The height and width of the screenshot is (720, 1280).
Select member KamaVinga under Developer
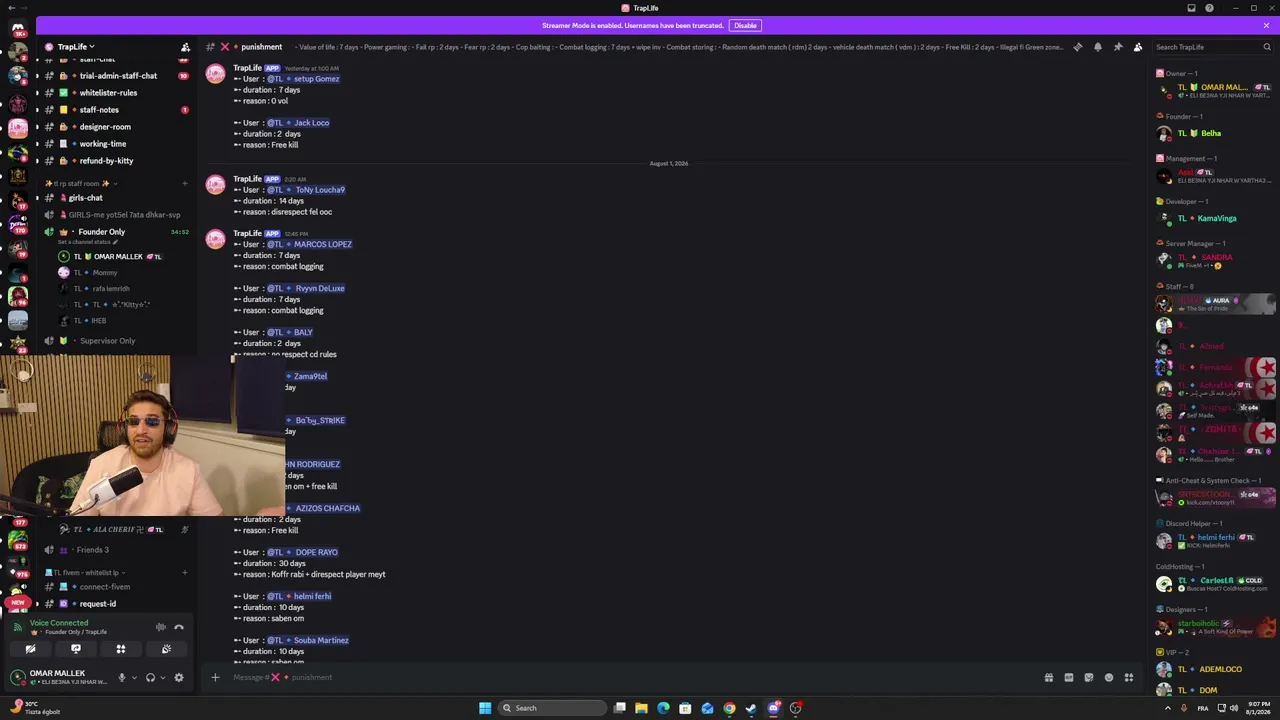(x=1215, y=218)
